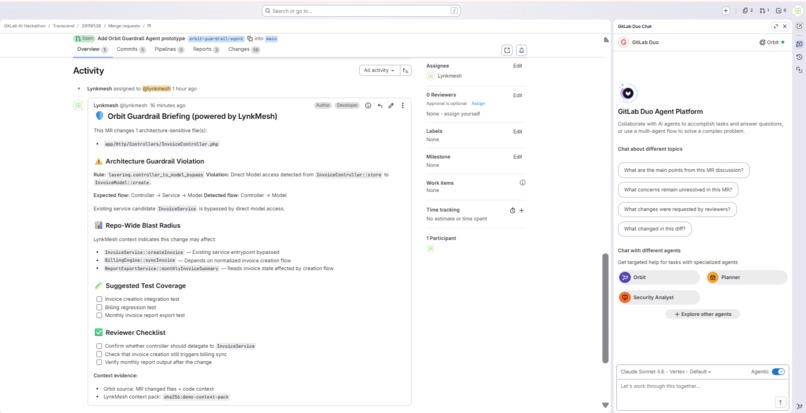The width and height of the screenshot is (806, 413).
Task: Click the Orbit agent status indicator in chat header
Action: 772,42
